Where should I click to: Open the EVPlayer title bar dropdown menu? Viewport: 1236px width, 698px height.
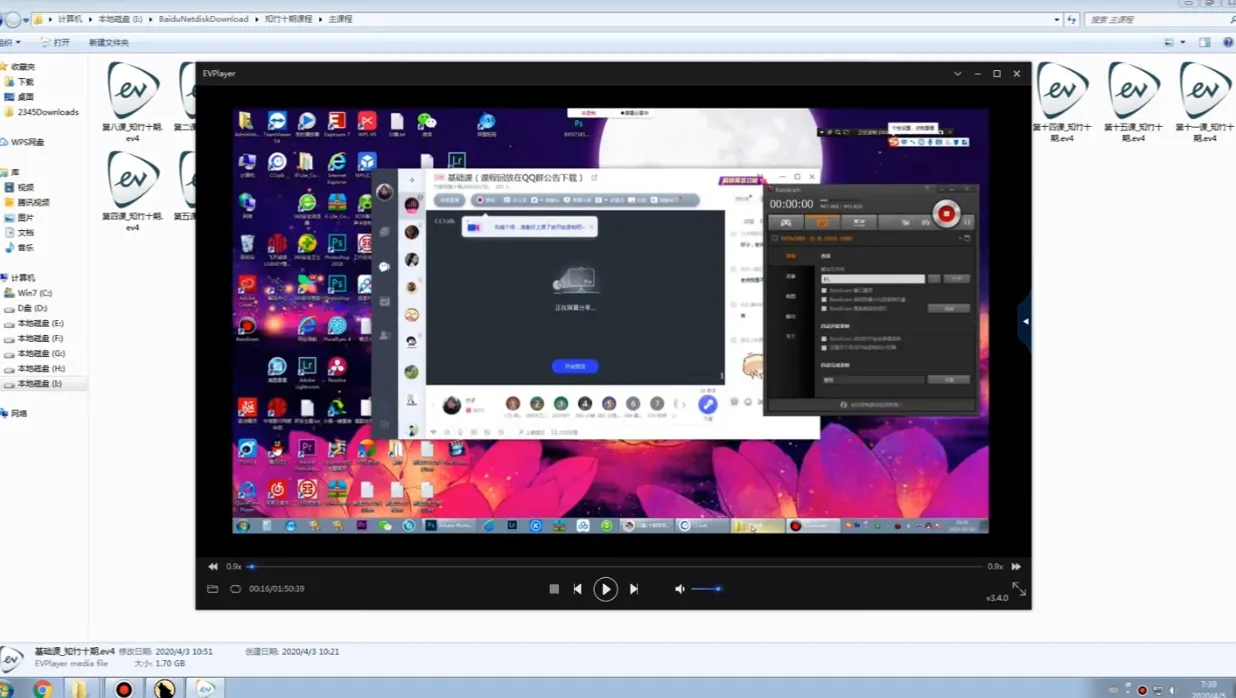pyautogui.click(x=957, y=73)
